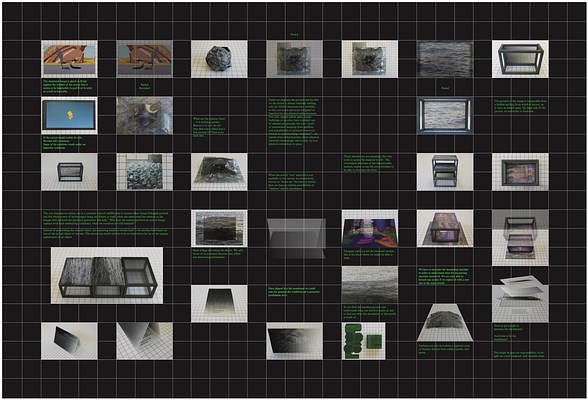588x400 pixels.
Task: Click the framed purple picture on grid
Action: click(520, 172)
